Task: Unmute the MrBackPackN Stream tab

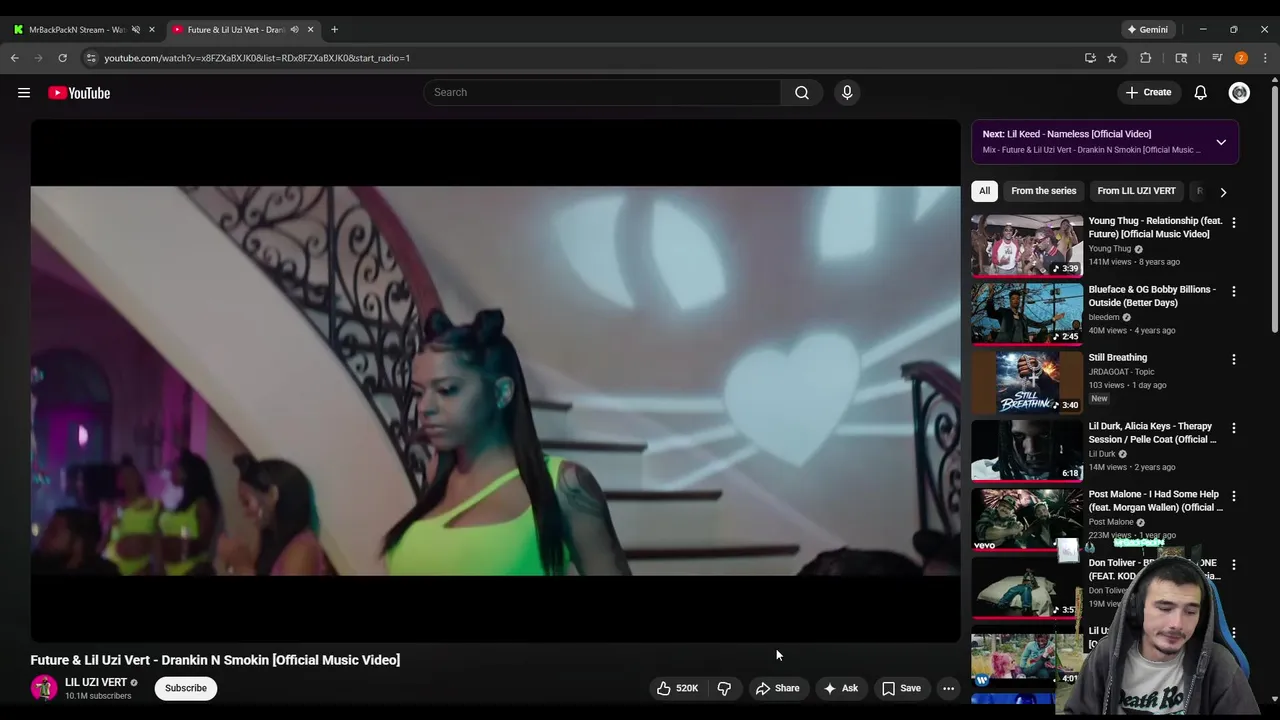Action: [136, 29]
